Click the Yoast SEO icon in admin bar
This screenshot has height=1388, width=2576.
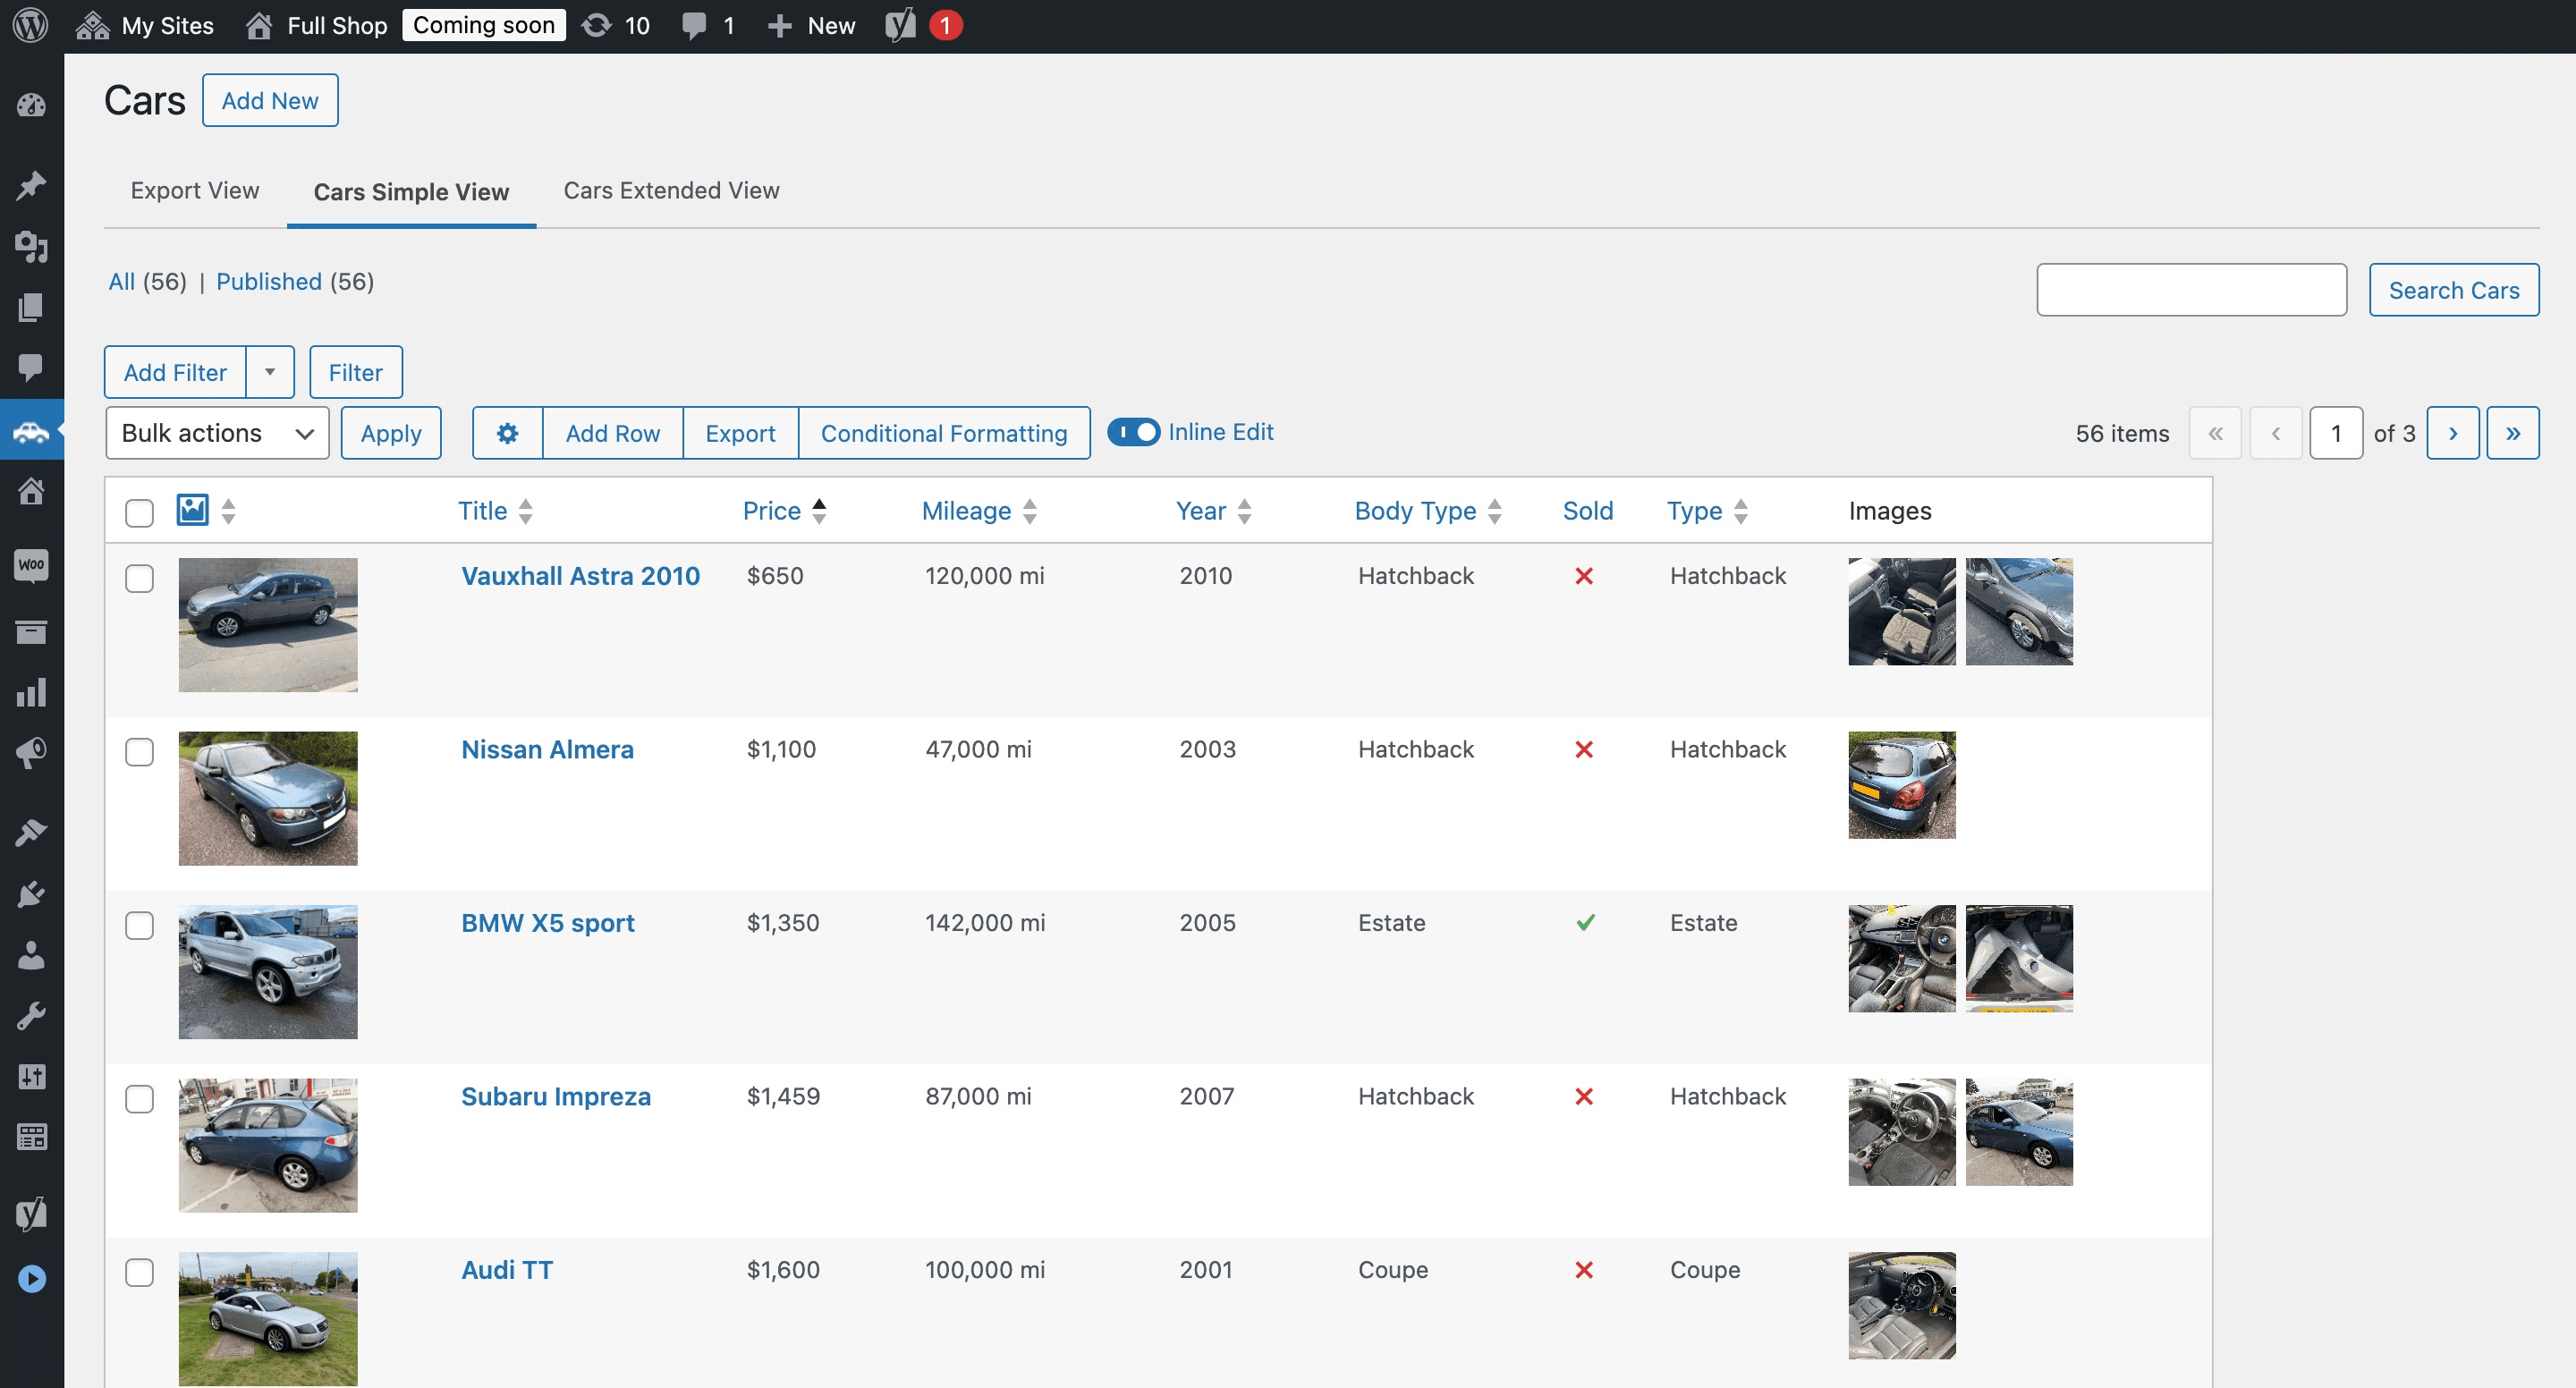pyautogui.click(x=900, y=26)
